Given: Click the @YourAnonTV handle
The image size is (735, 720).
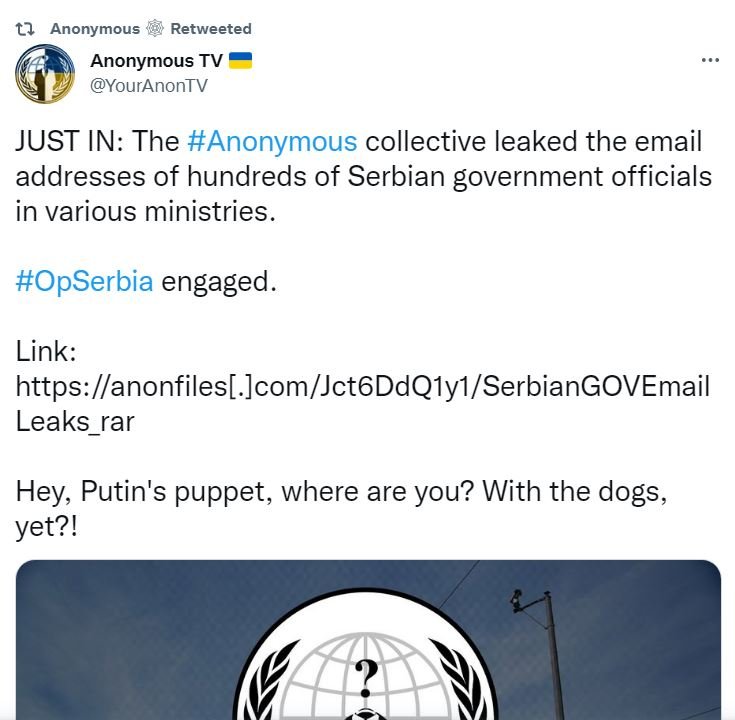Looking at the screenshot, I should pyautogui.click(x=149, y=85).
